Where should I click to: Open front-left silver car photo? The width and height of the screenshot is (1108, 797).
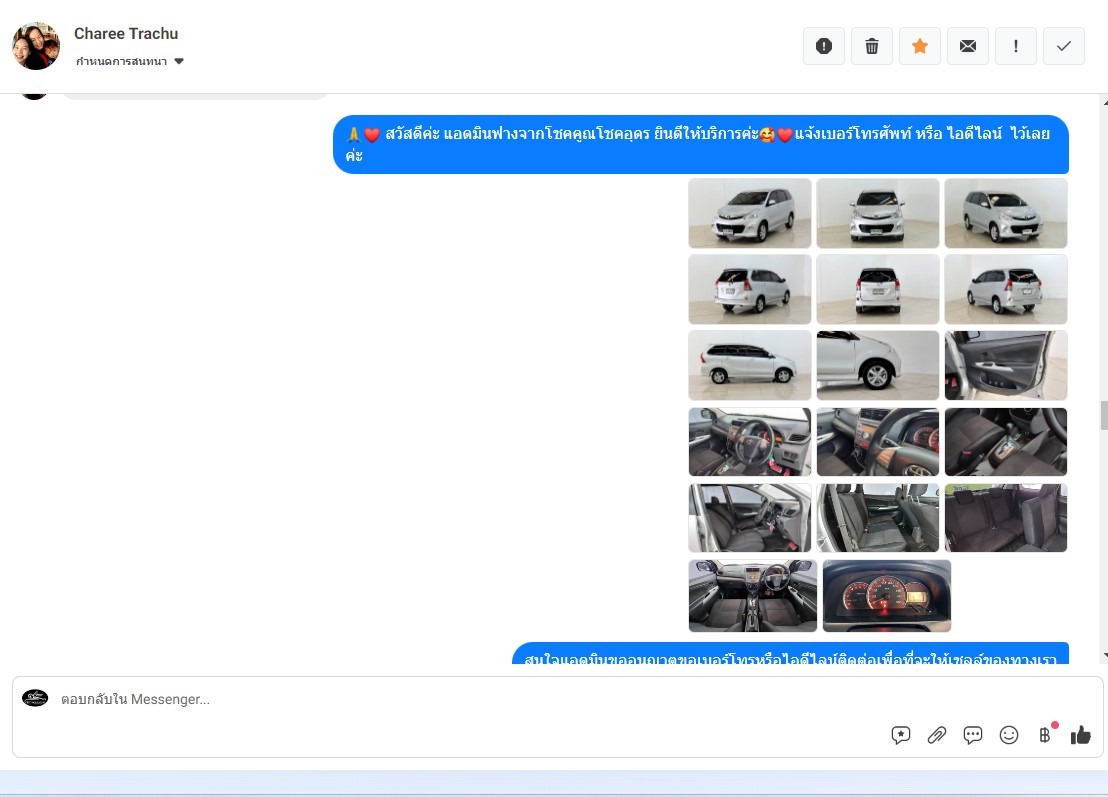point(750,213)
